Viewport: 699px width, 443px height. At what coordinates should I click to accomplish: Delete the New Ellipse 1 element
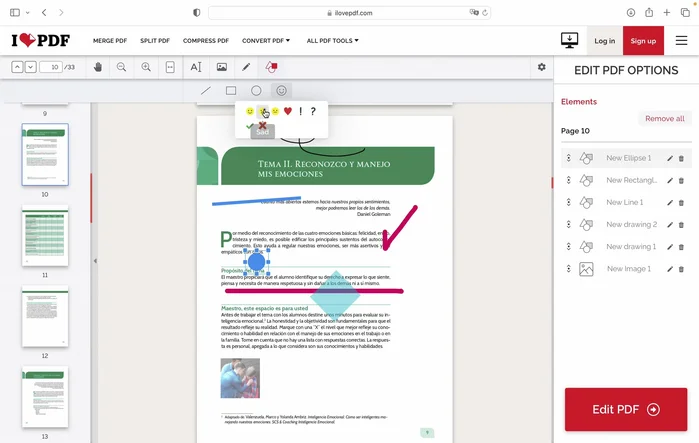pos(681,158)
